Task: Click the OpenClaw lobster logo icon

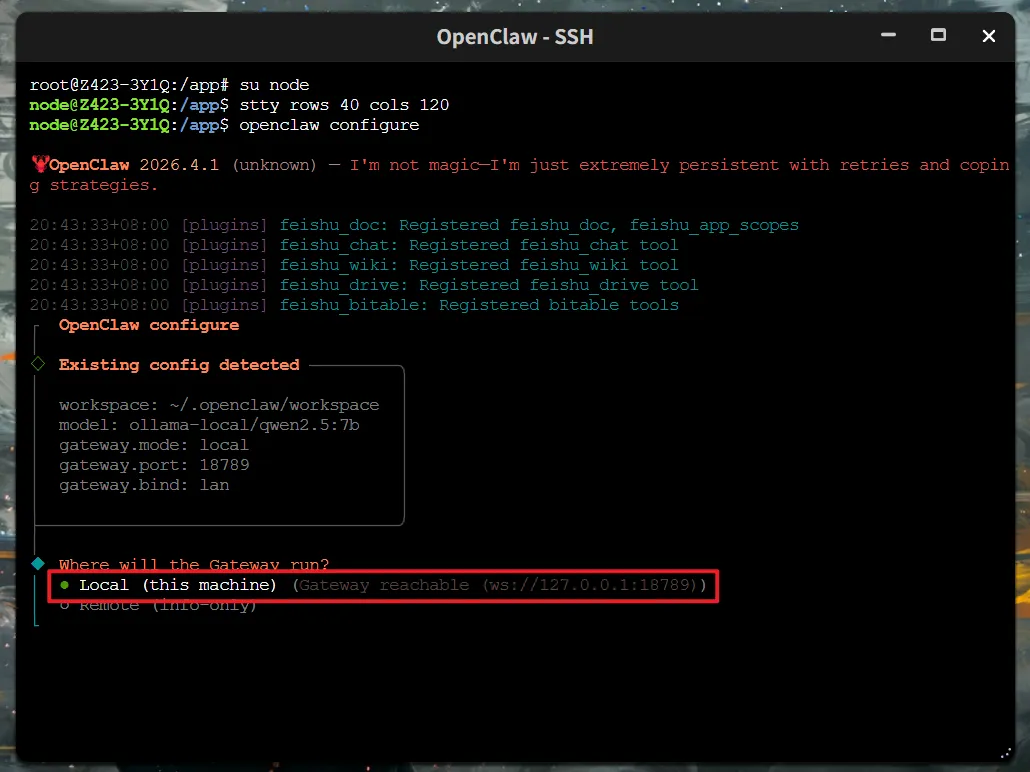Action: click(x=40, y=164)
